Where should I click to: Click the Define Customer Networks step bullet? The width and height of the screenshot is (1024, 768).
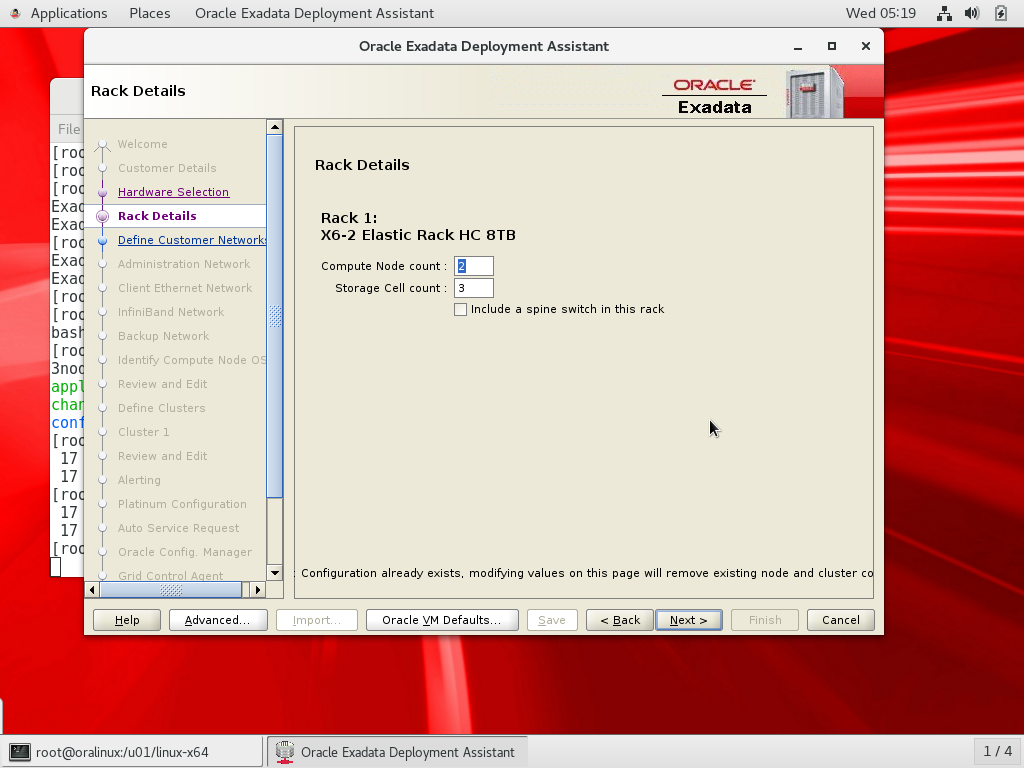point(102,240)
